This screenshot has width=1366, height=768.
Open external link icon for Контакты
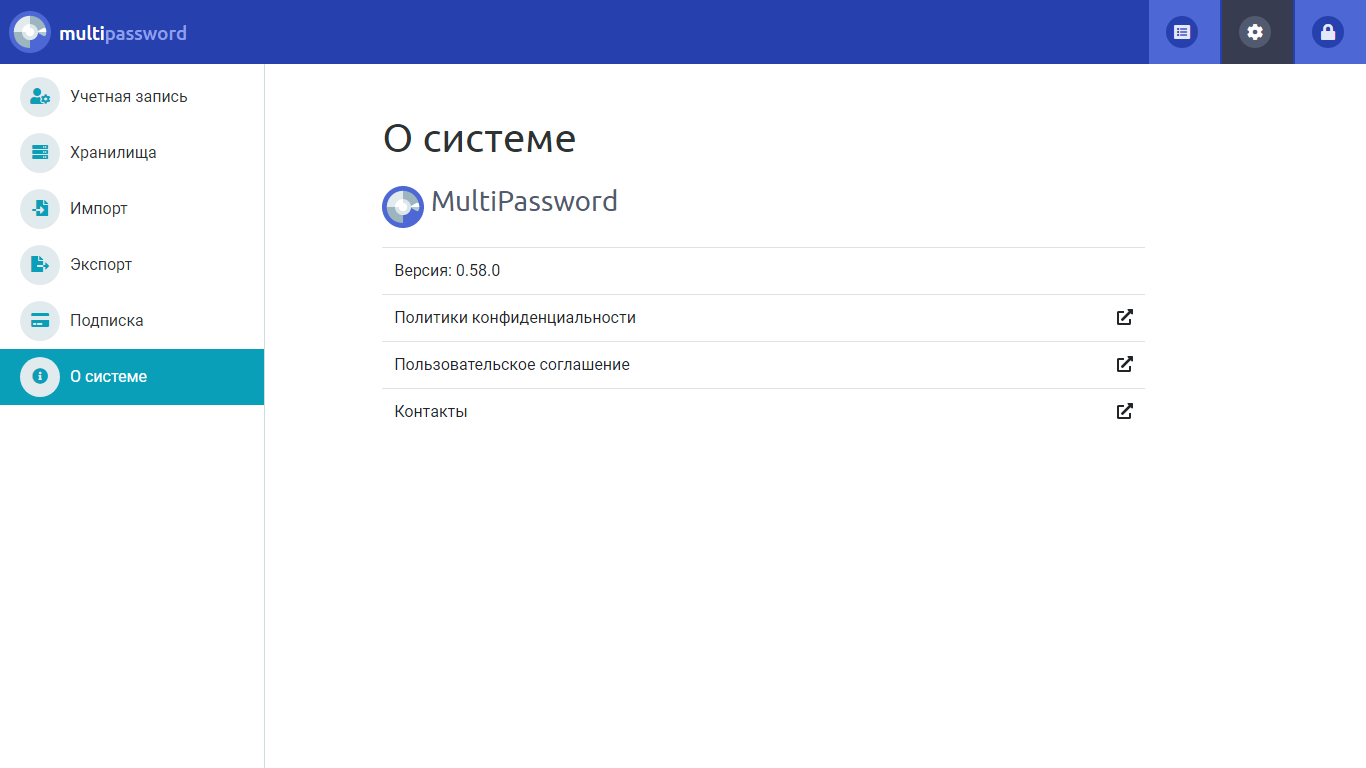pos(1125,411)
